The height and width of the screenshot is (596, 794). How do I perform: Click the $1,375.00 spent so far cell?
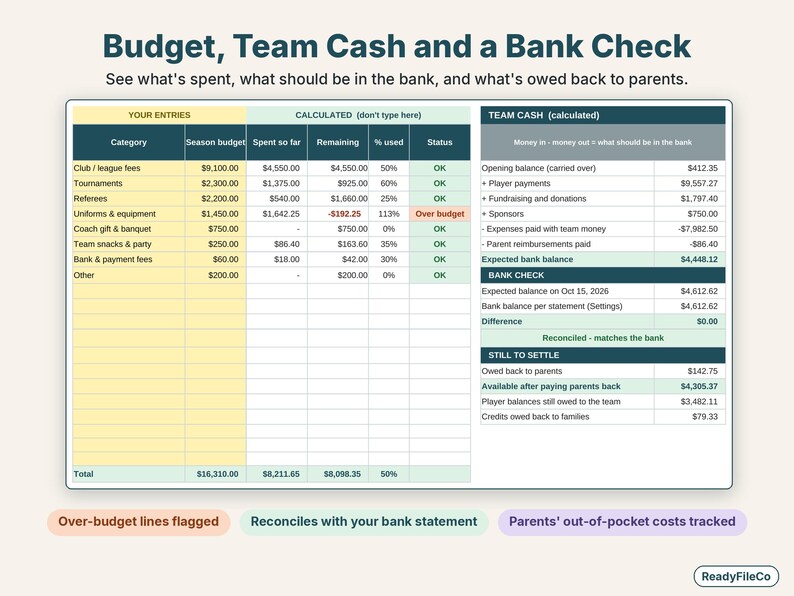point(277,183)
